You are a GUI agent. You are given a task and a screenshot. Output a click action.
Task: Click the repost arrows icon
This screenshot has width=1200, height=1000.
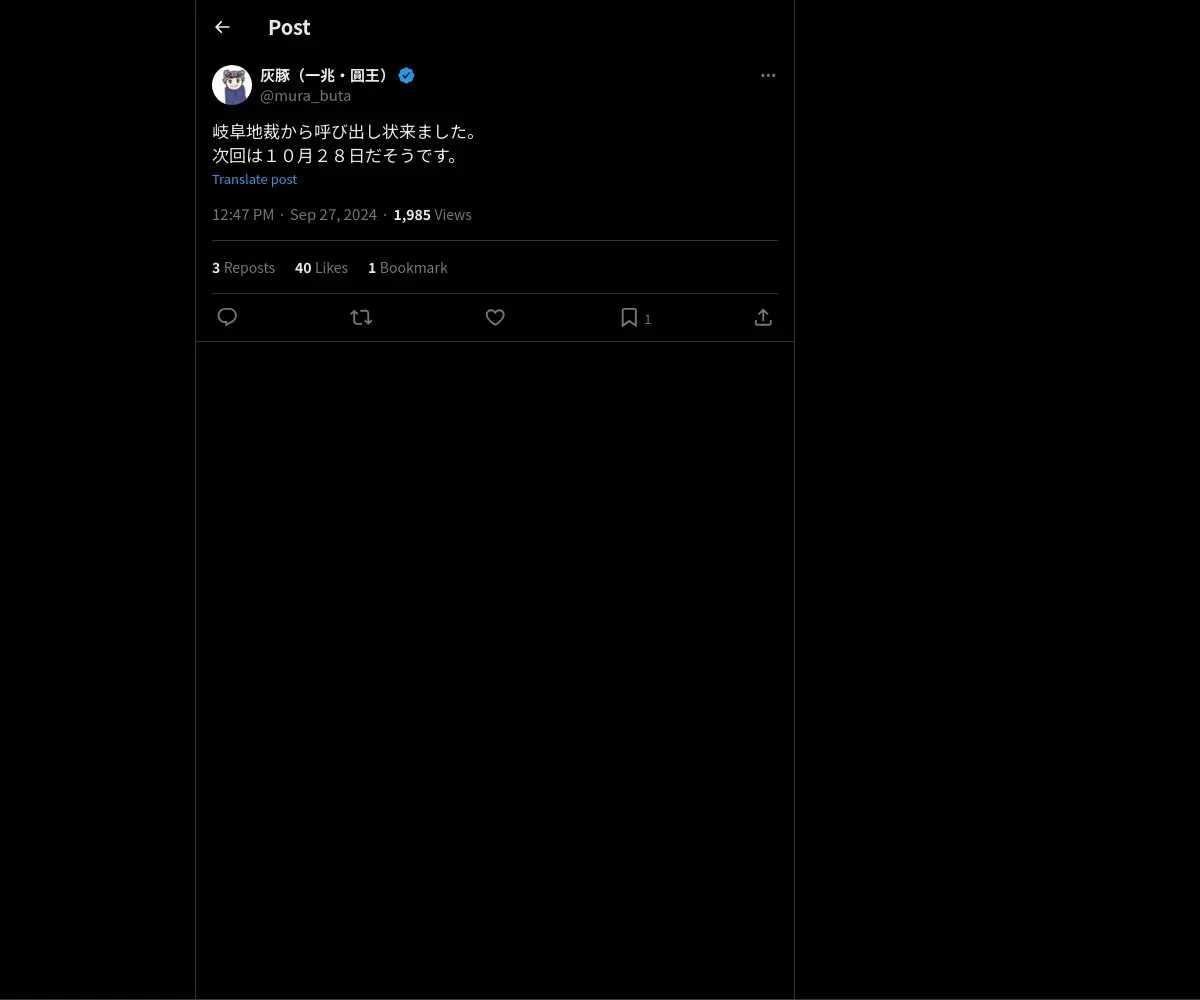361,317
